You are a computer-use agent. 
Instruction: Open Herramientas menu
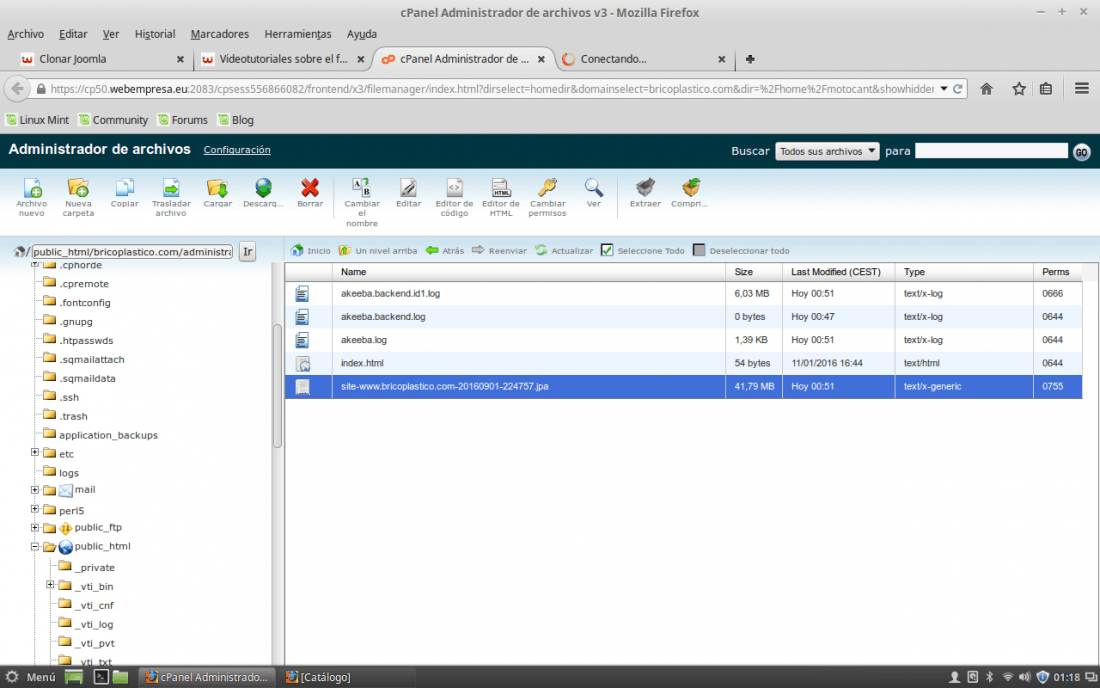pos(297,34)
